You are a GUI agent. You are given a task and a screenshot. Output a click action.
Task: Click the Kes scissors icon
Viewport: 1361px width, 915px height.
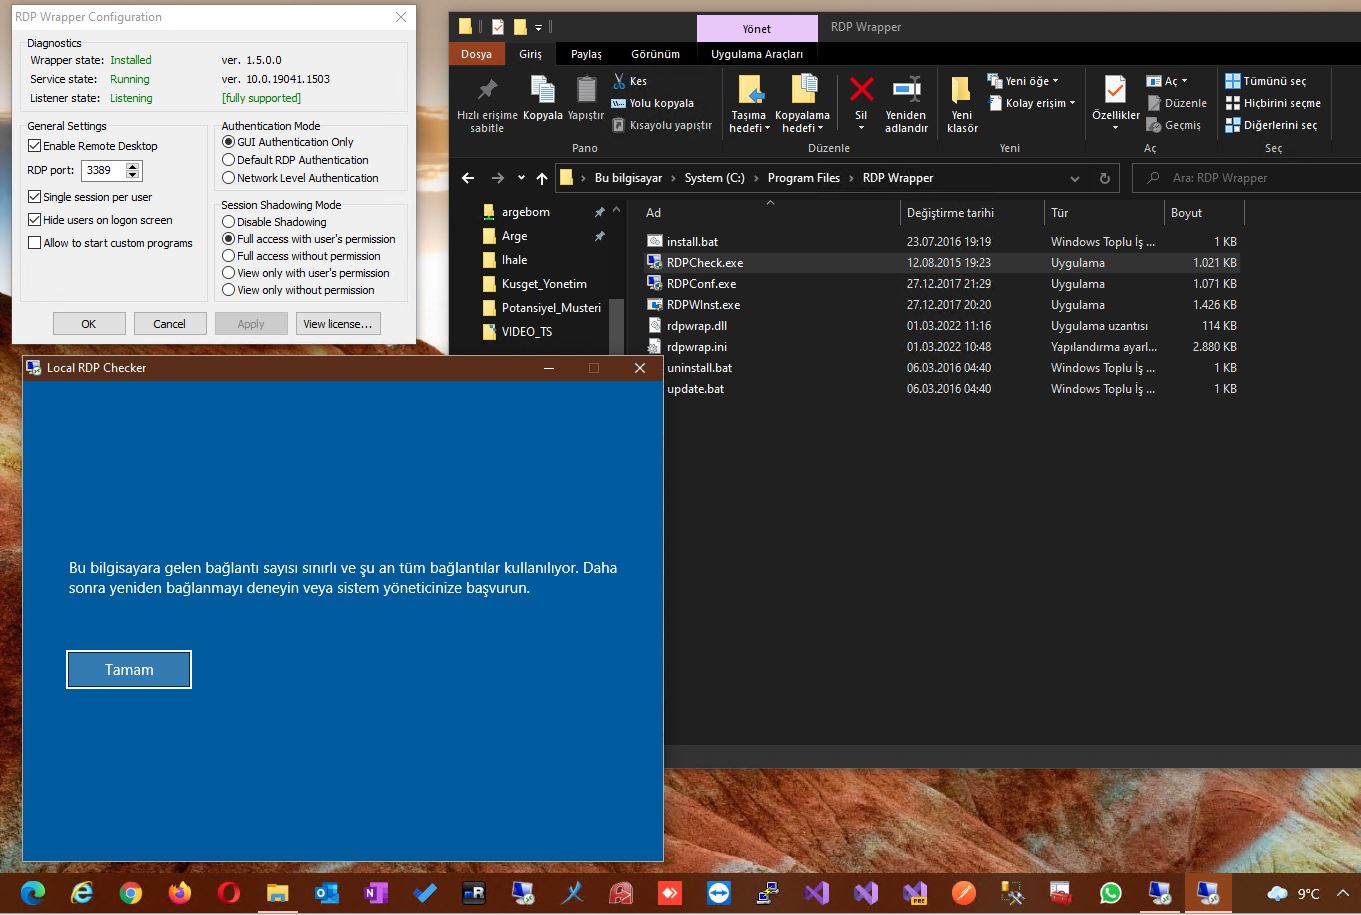[619, 81]
